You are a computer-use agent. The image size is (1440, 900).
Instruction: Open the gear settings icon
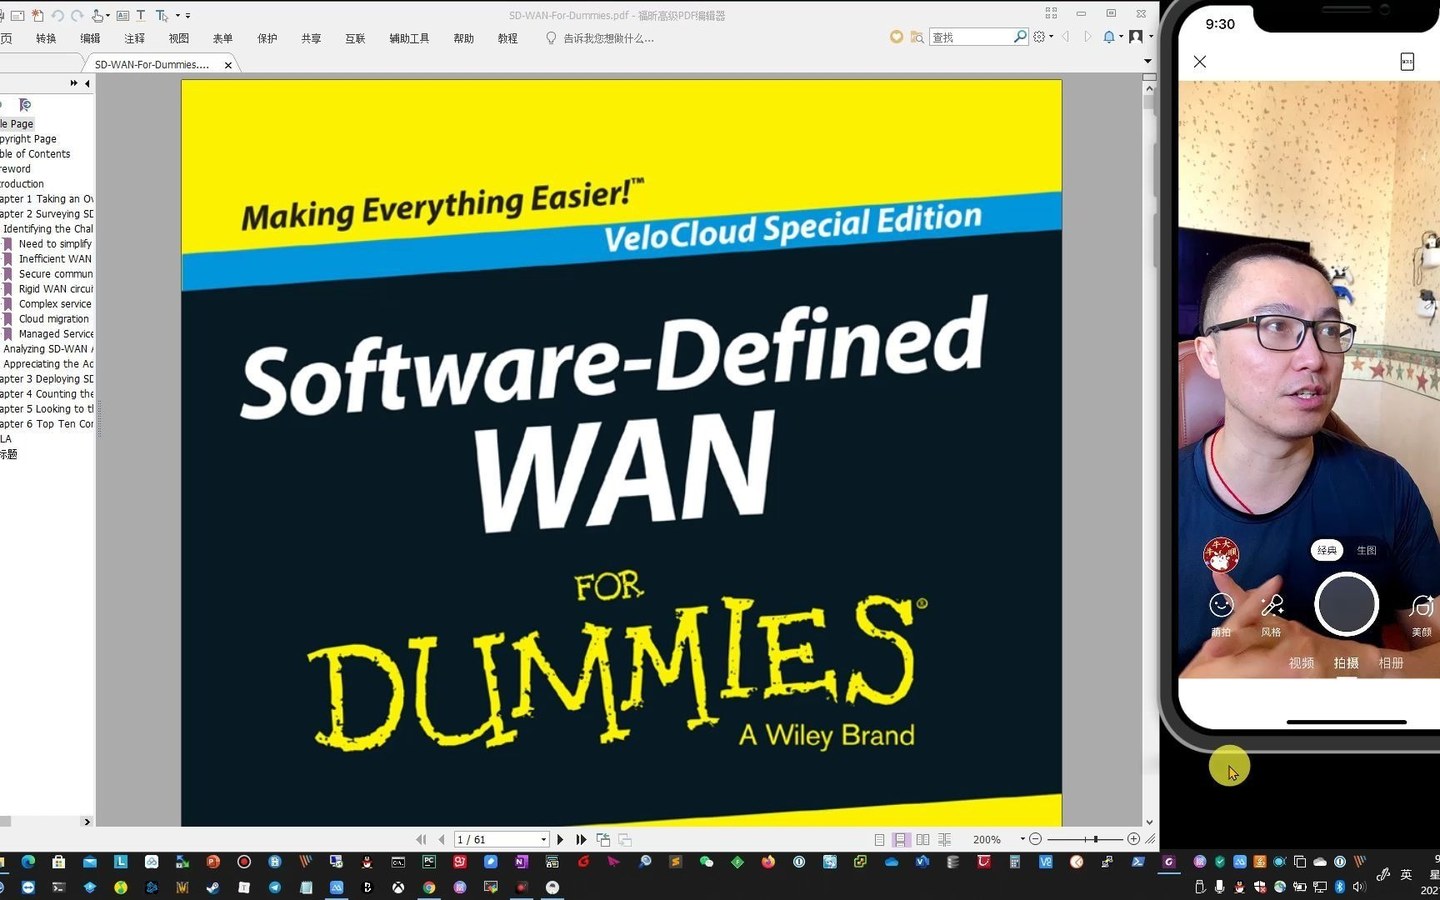[1039, 37]
